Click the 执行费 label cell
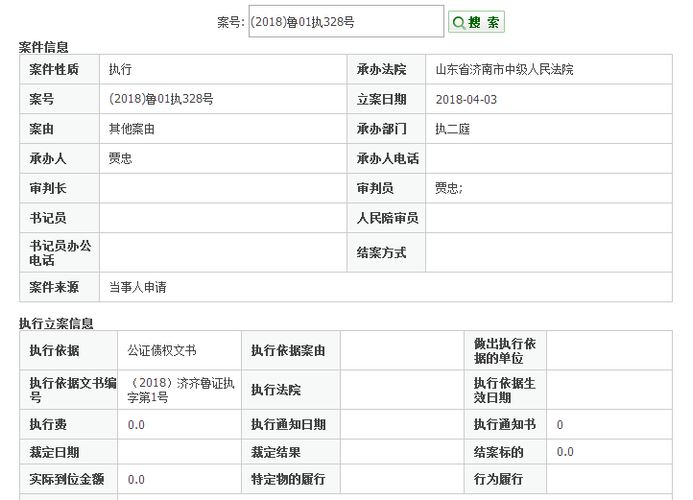 click(69, 424)
